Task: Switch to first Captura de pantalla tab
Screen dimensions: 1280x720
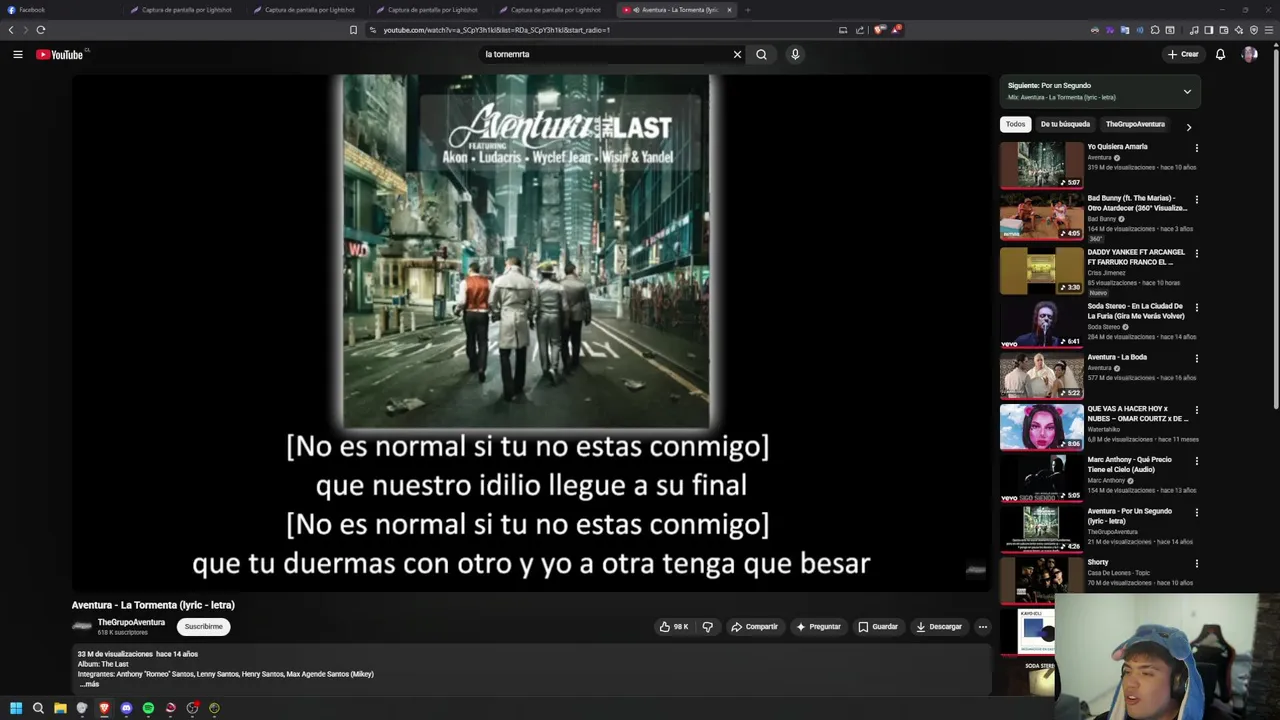Action: 187,10
